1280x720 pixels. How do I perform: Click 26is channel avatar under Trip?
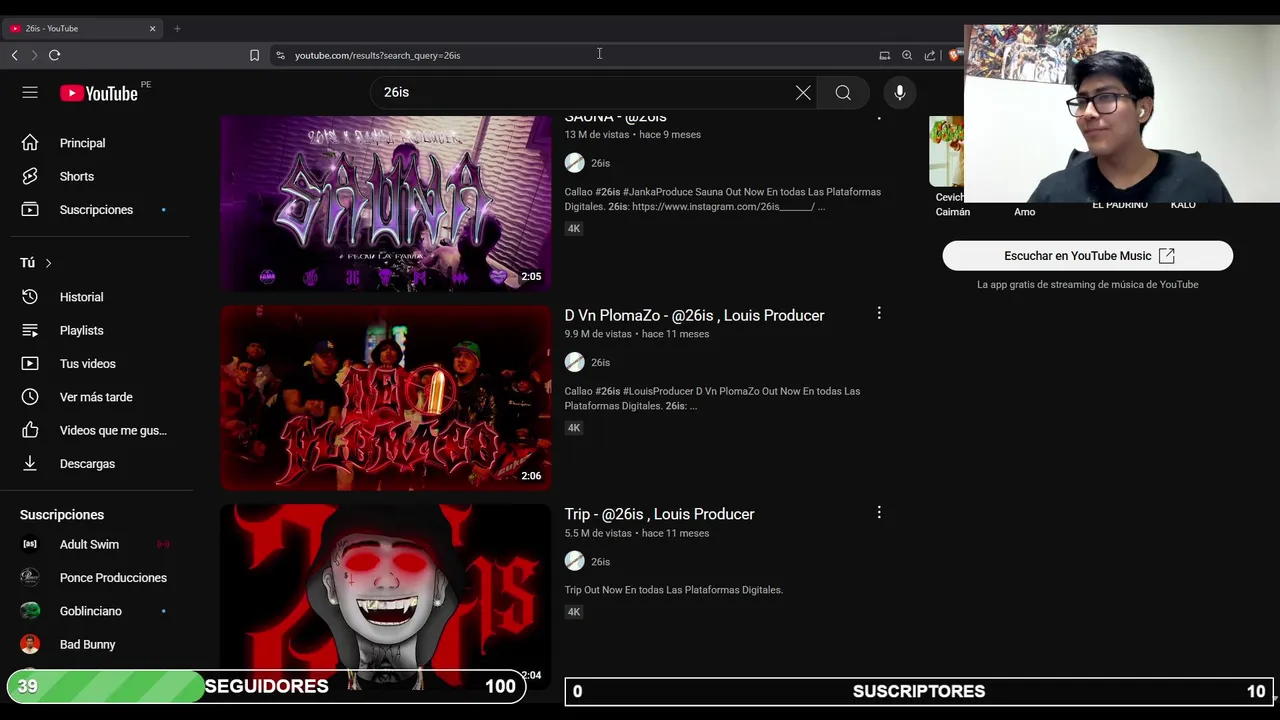(574, 561)
